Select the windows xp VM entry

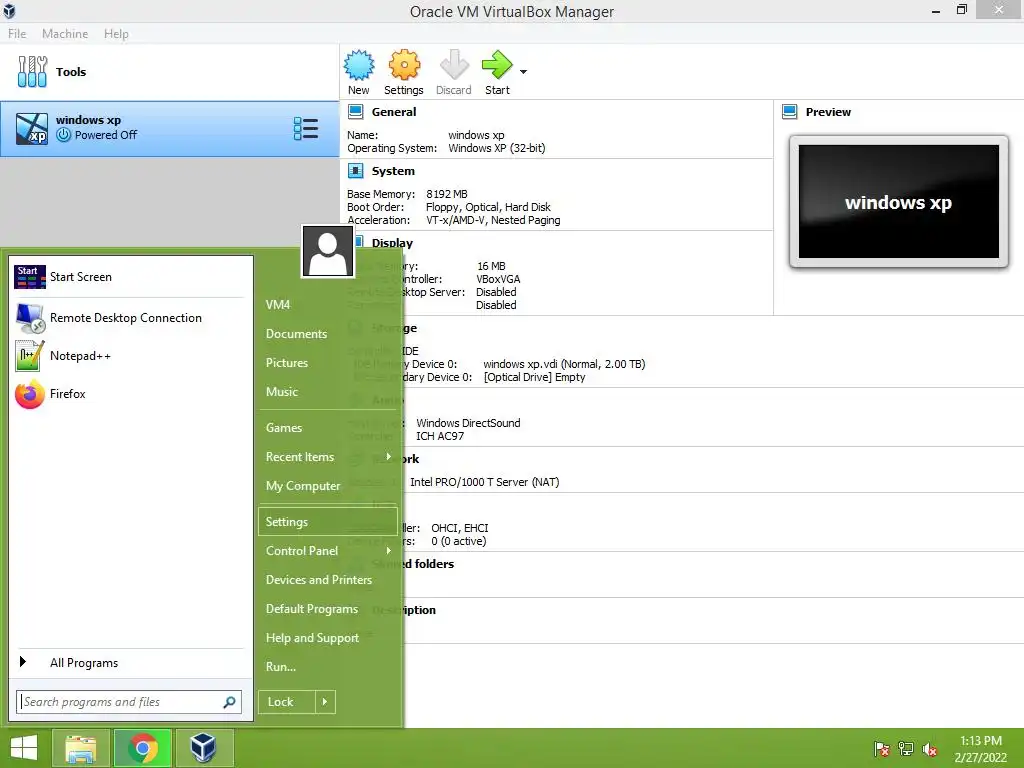(x=169, y=129)
